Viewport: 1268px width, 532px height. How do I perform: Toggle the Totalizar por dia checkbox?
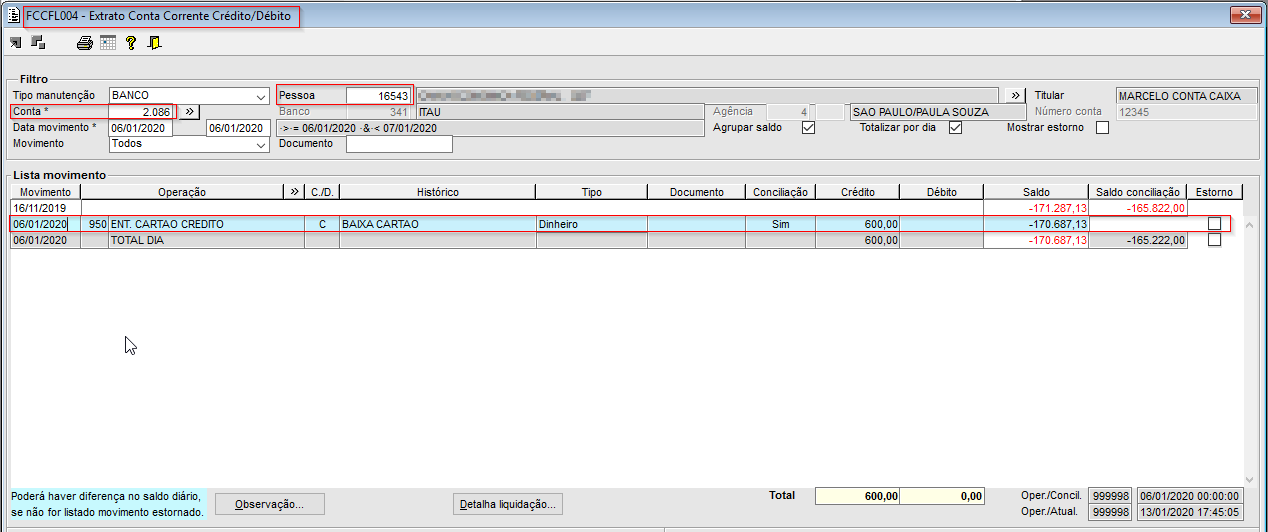[x=955, y=128]
